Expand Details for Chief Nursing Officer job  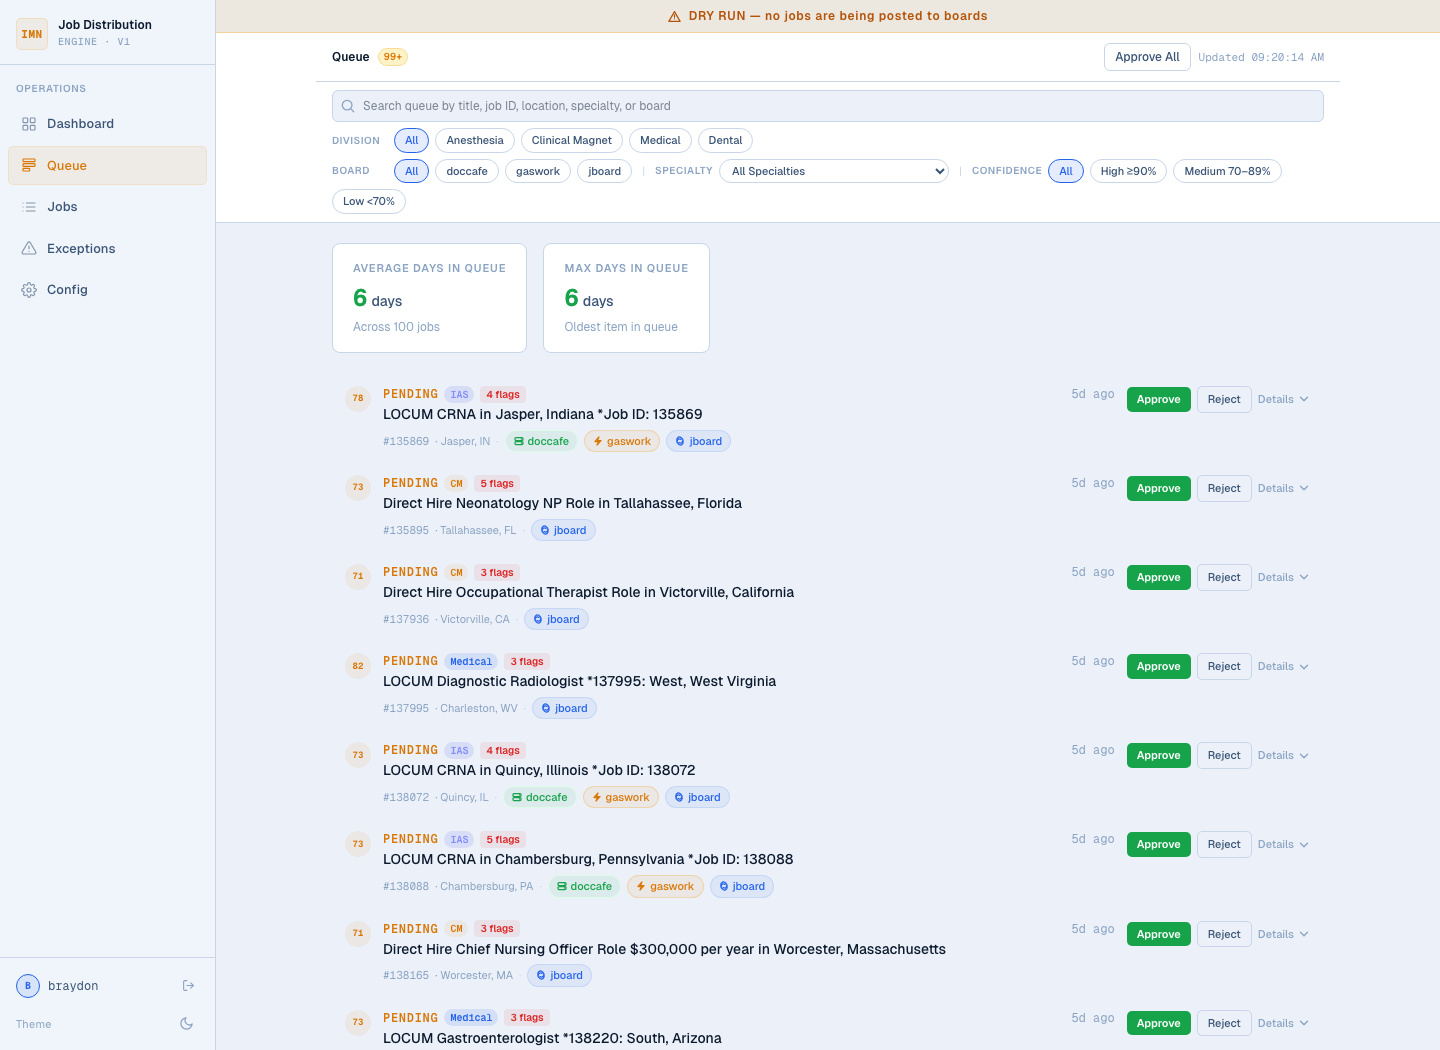tap(1283, 934)
